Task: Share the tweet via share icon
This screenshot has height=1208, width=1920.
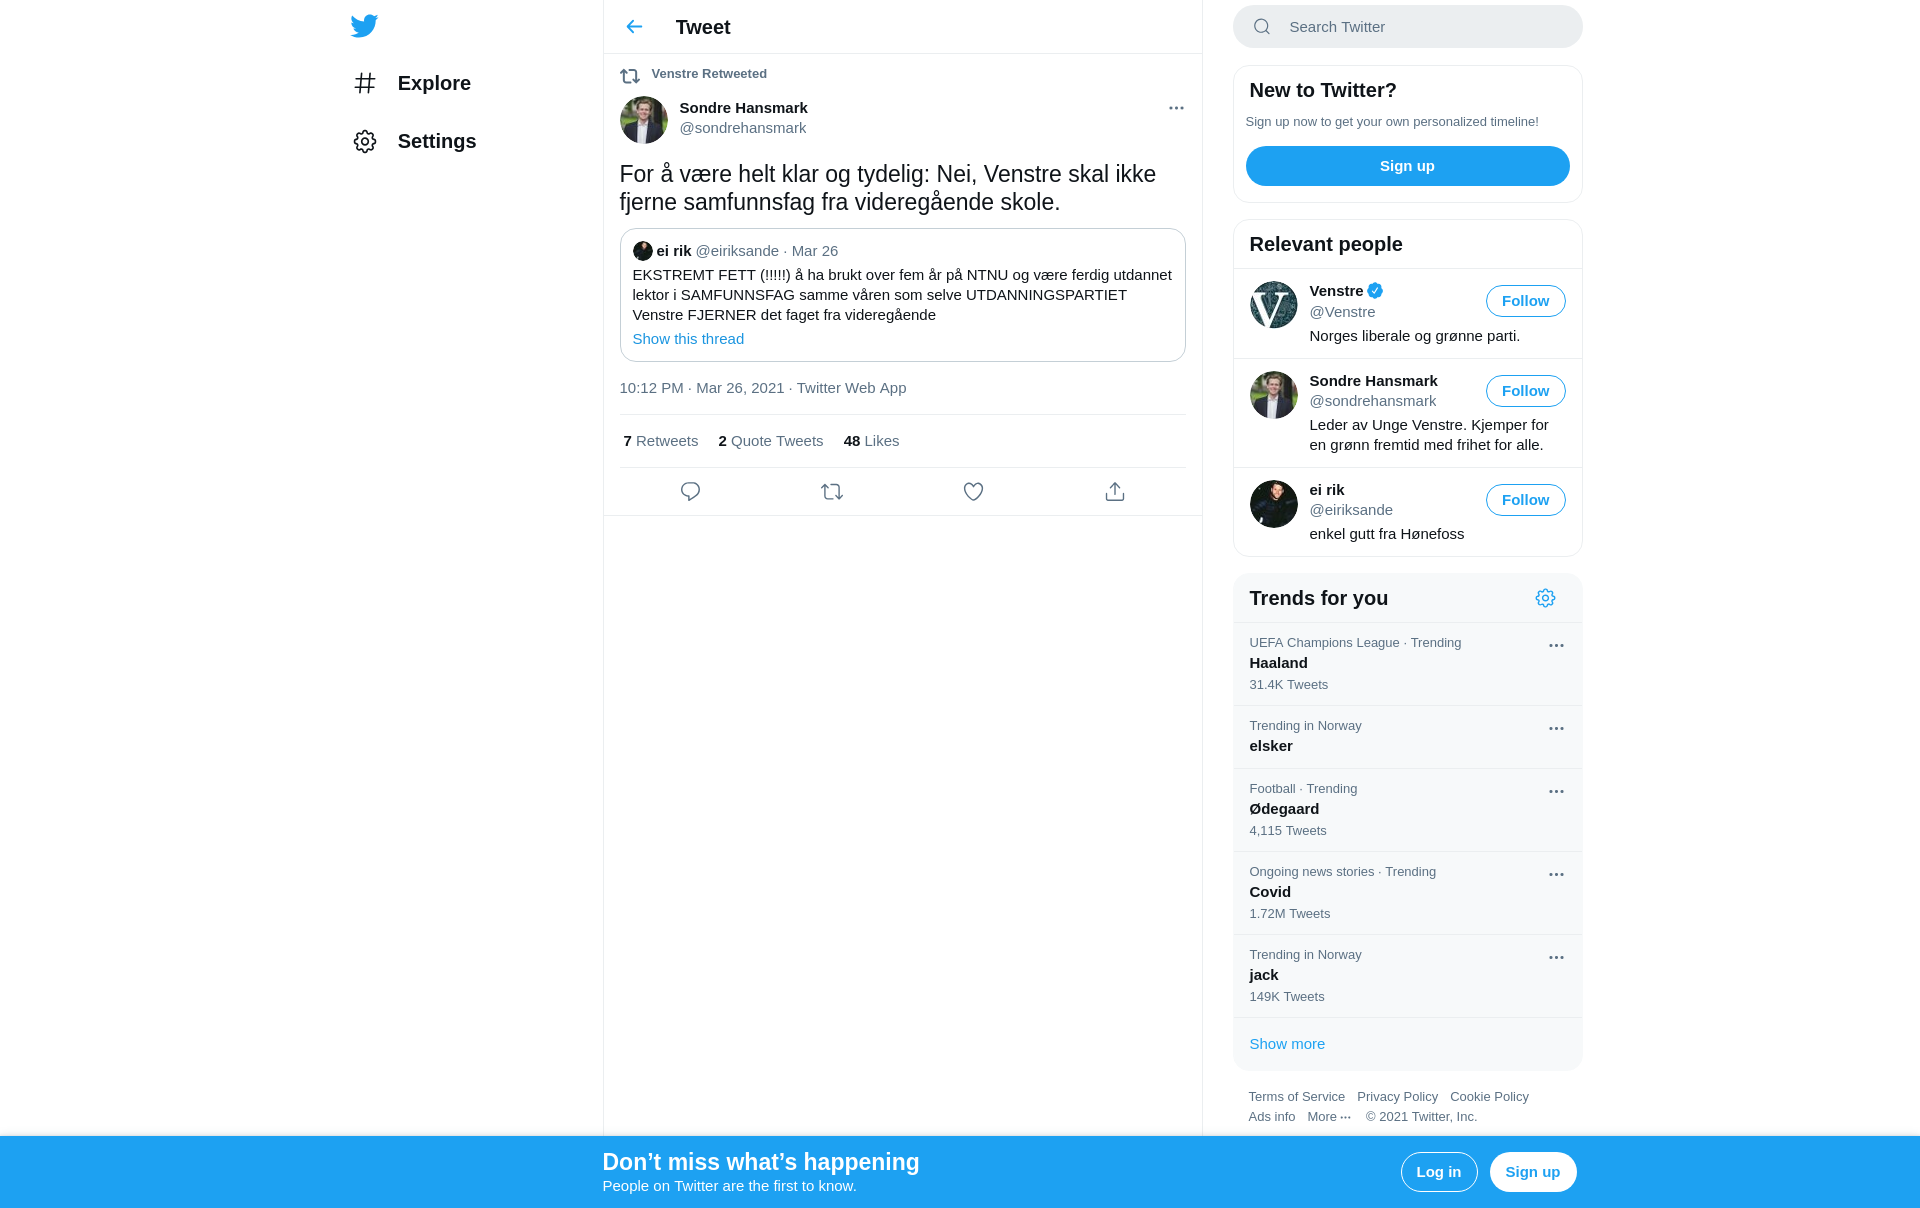Action: coord(1115,492)
